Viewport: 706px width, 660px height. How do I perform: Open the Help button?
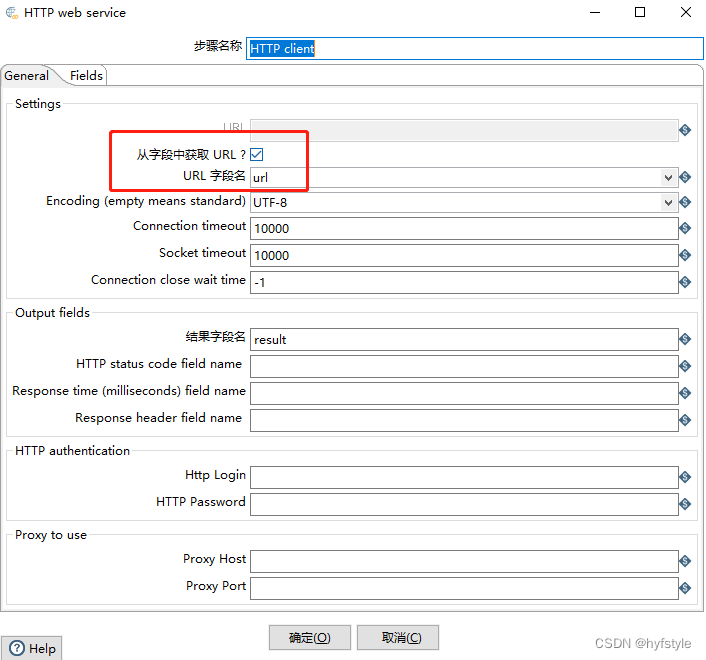click(32, 648)
